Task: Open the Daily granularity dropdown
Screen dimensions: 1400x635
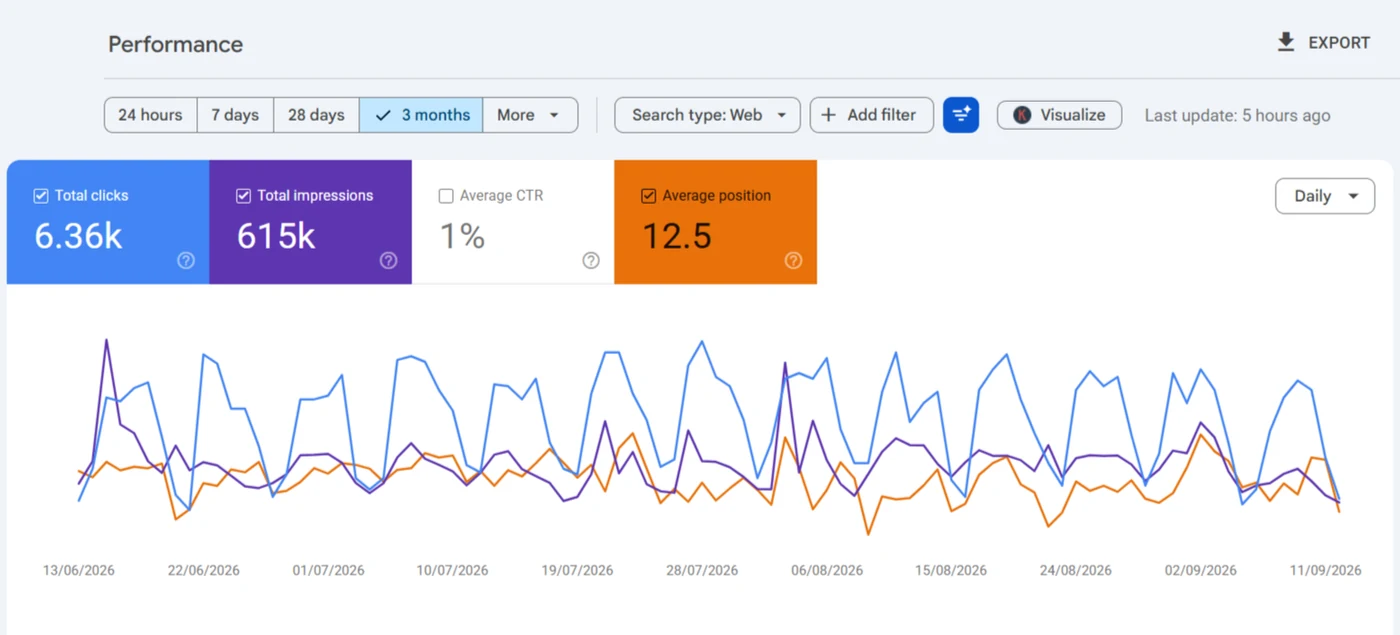Action: pyautogui.click(x=1325, y=196)
